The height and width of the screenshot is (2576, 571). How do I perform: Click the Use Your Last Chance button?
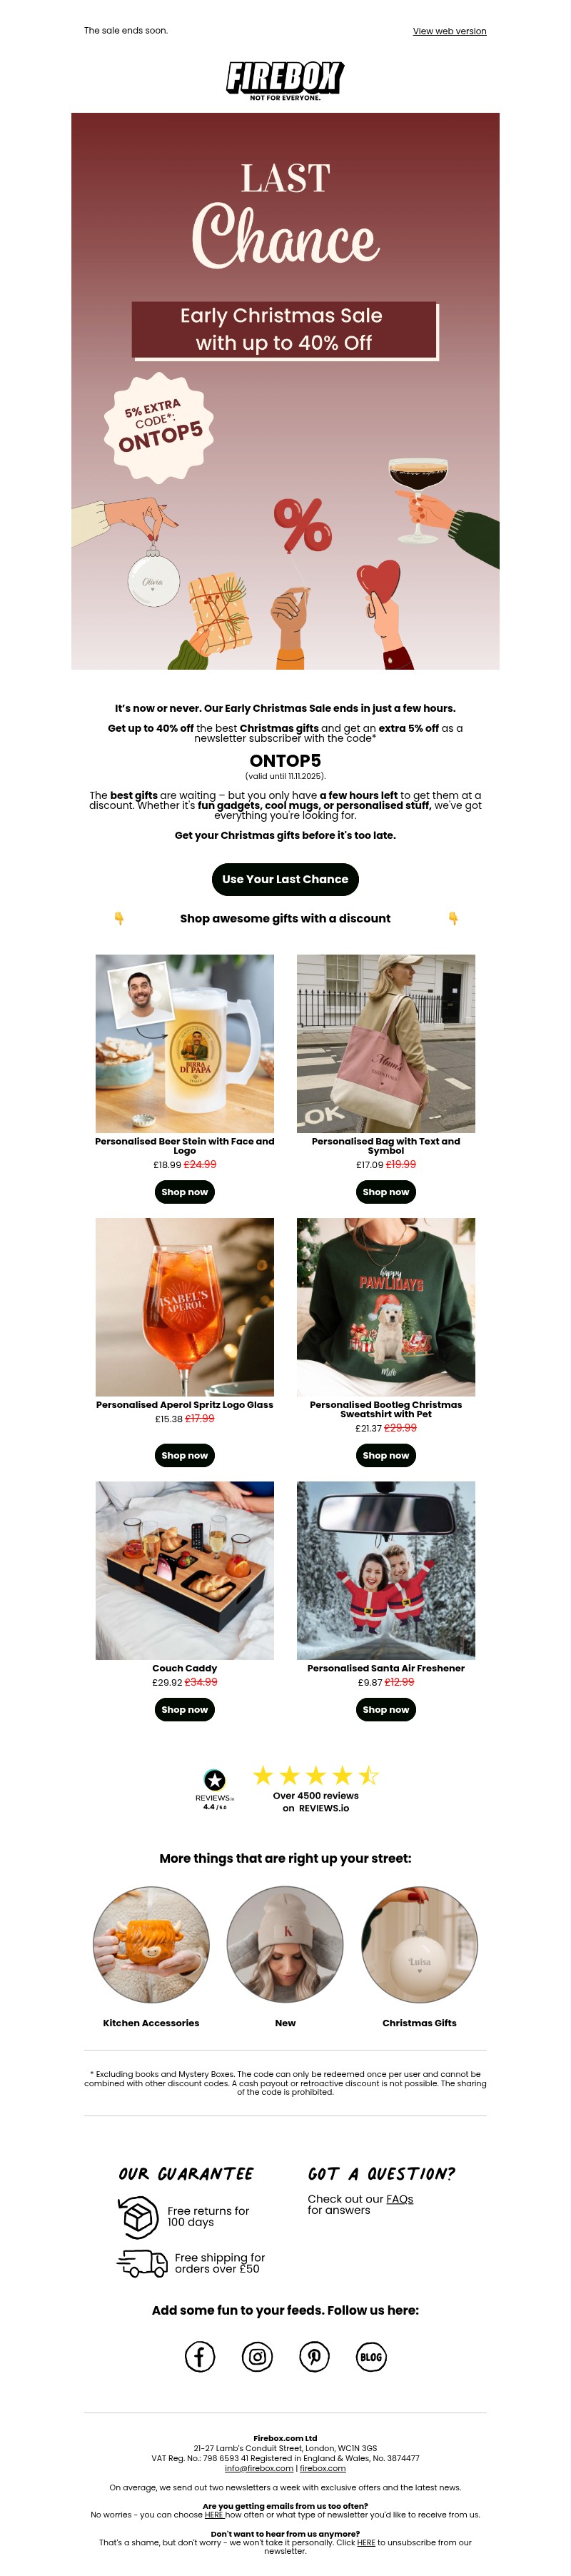coord(285,879)
